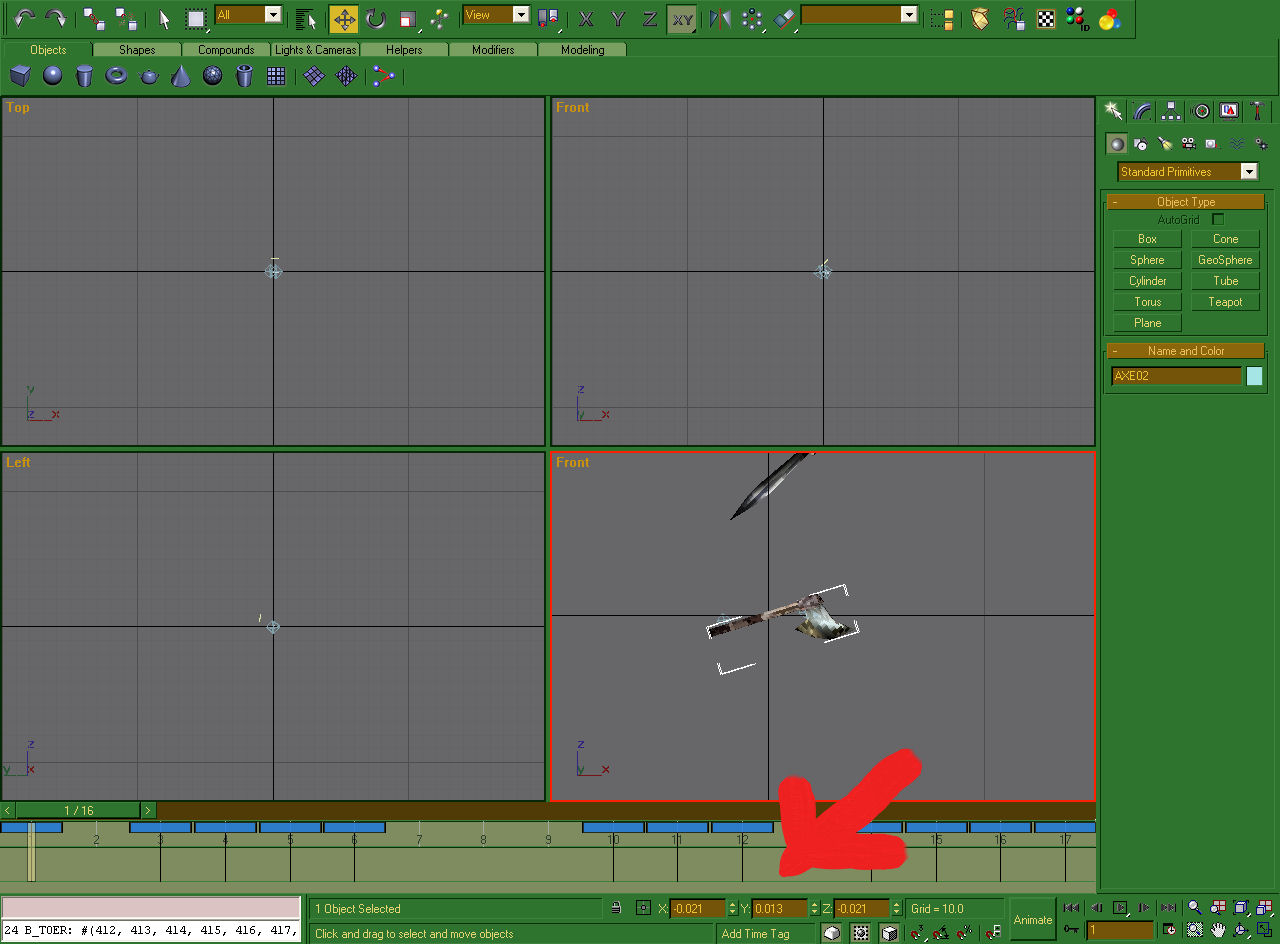The image size is (1280, 944).
Task: Select the Mirror Selected Objects tool
Action: (719, 18)
